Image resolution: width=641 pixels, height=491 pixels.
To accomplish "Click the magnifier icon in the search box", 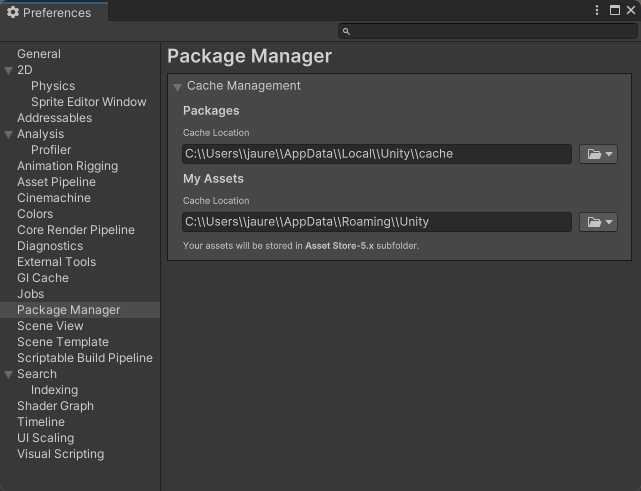I will (x=346, y=32).
